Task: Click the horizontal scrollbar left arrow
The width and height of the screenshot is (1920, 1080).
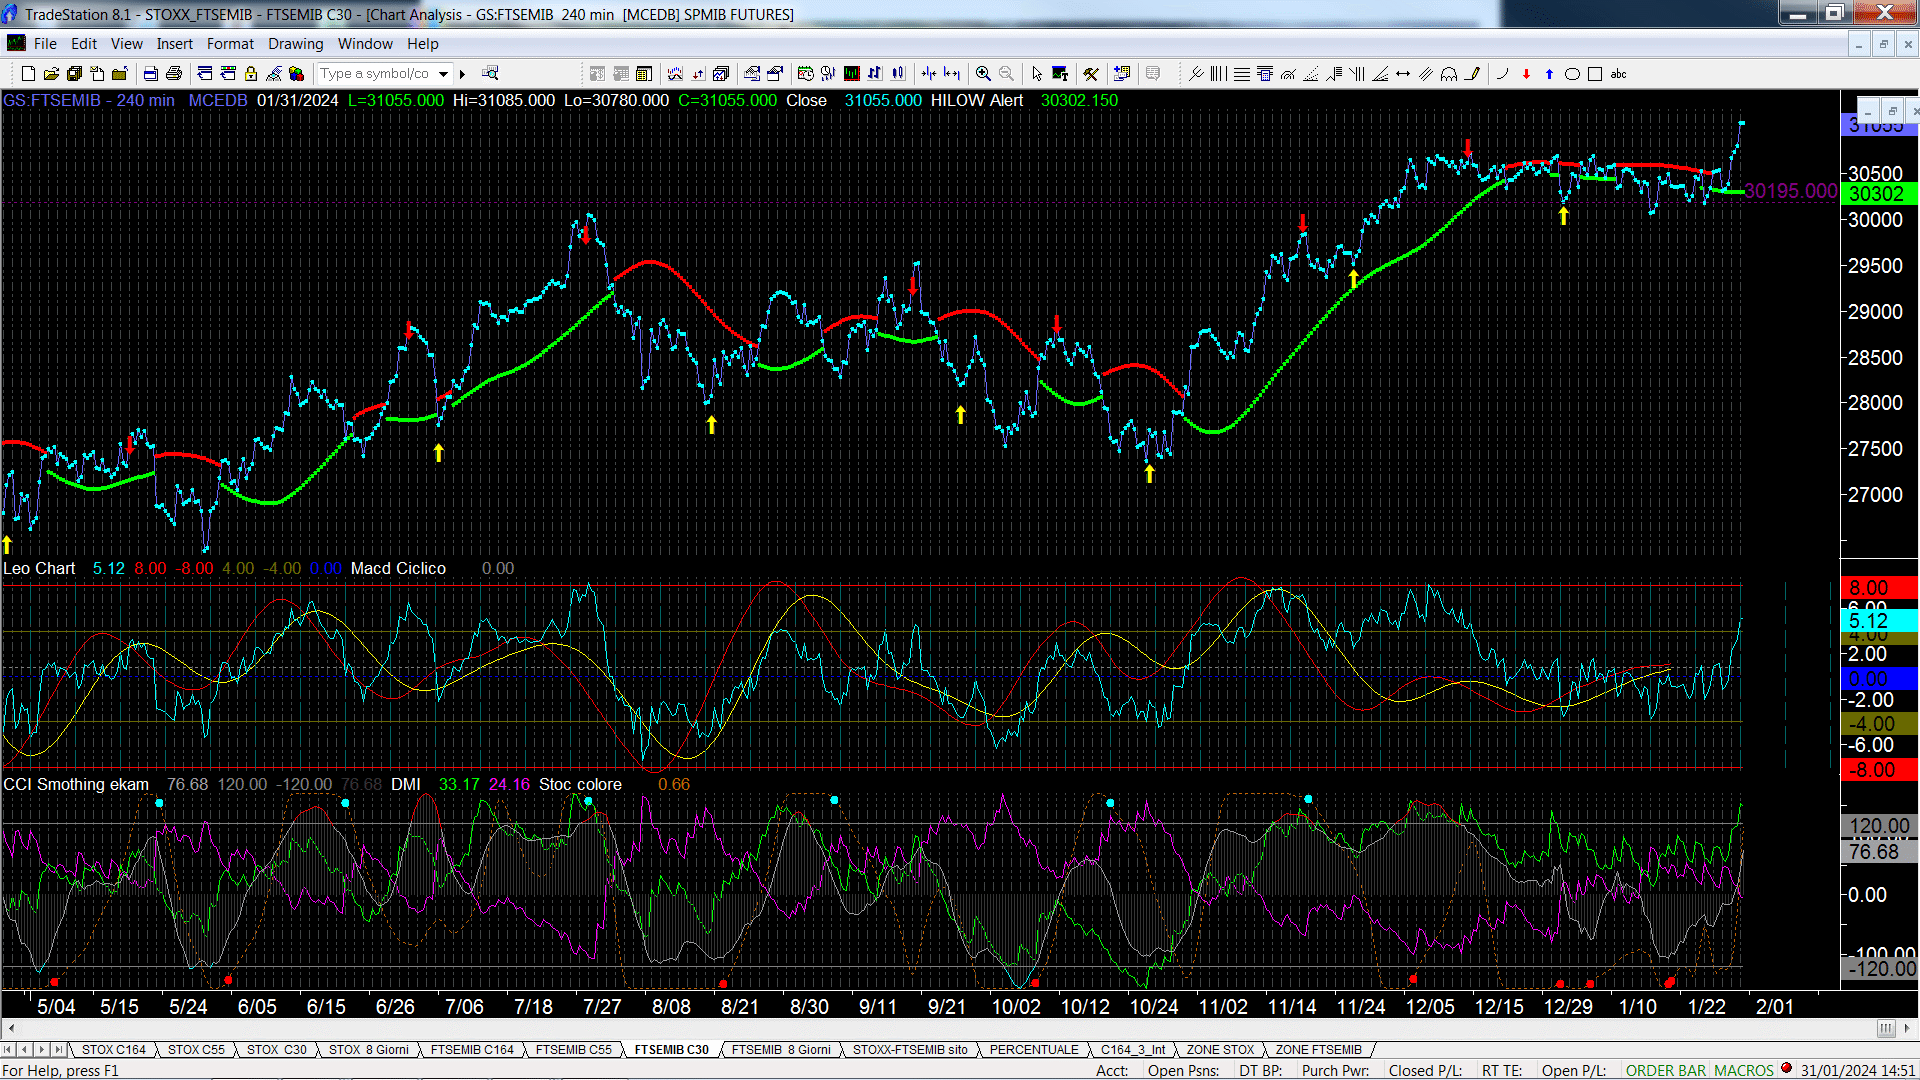Action: tap(11, 1028)
